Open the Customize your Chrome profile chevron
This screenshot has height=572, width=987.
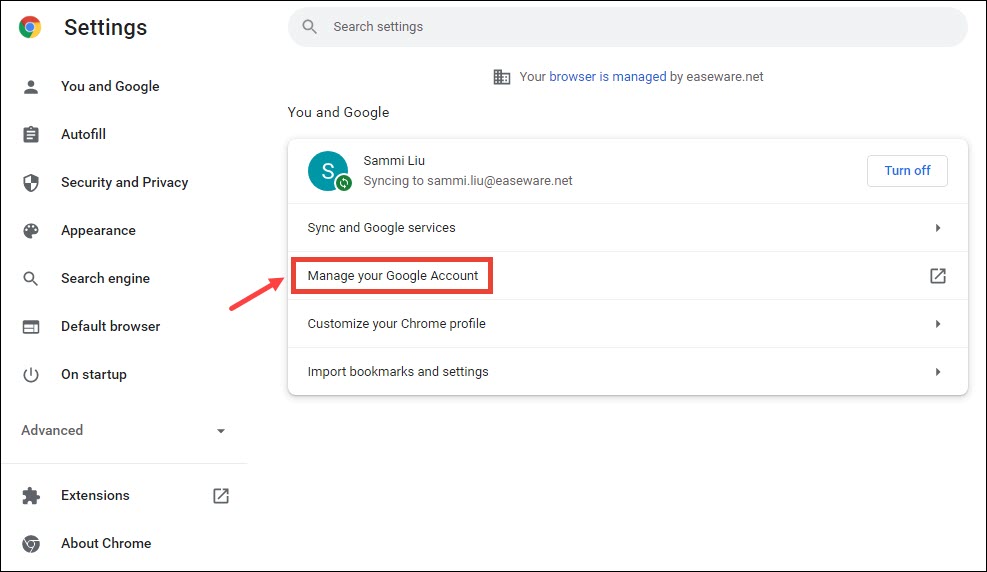click(x=938, y=324)
